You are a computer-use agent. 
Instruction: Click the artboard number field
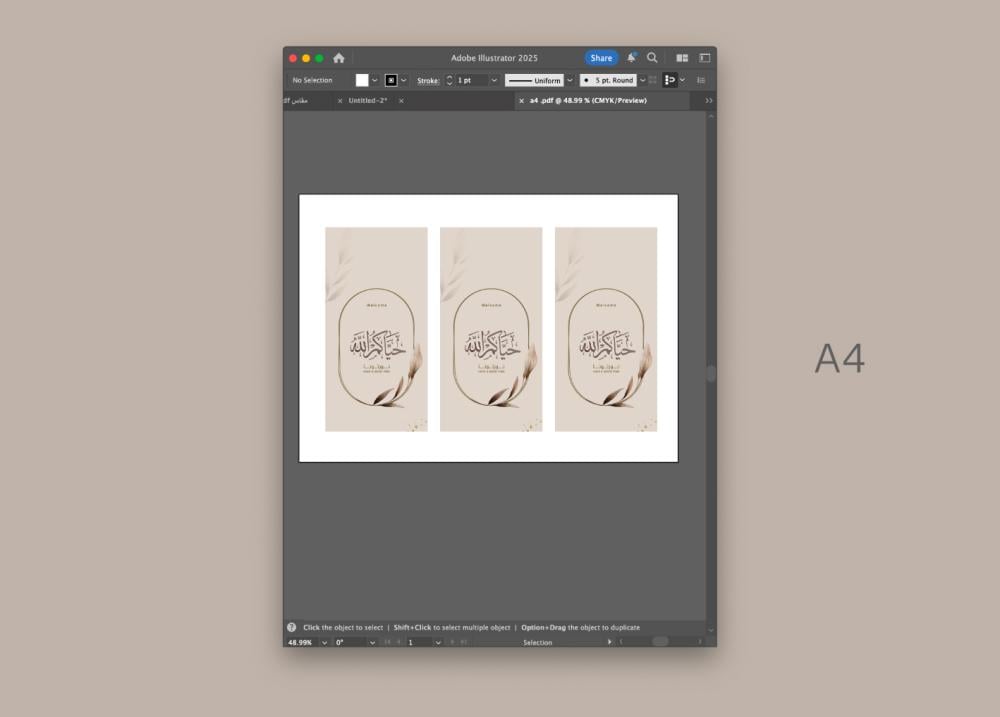click(x=418, y=642)
